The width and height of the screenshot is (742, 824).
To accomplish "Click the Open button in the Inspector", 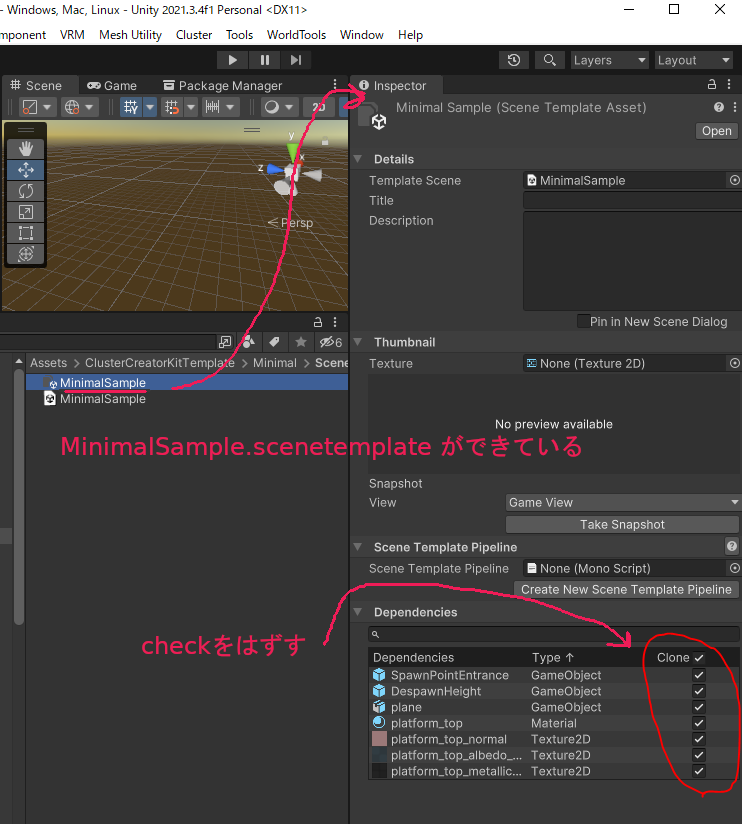I will coord(717,131).
